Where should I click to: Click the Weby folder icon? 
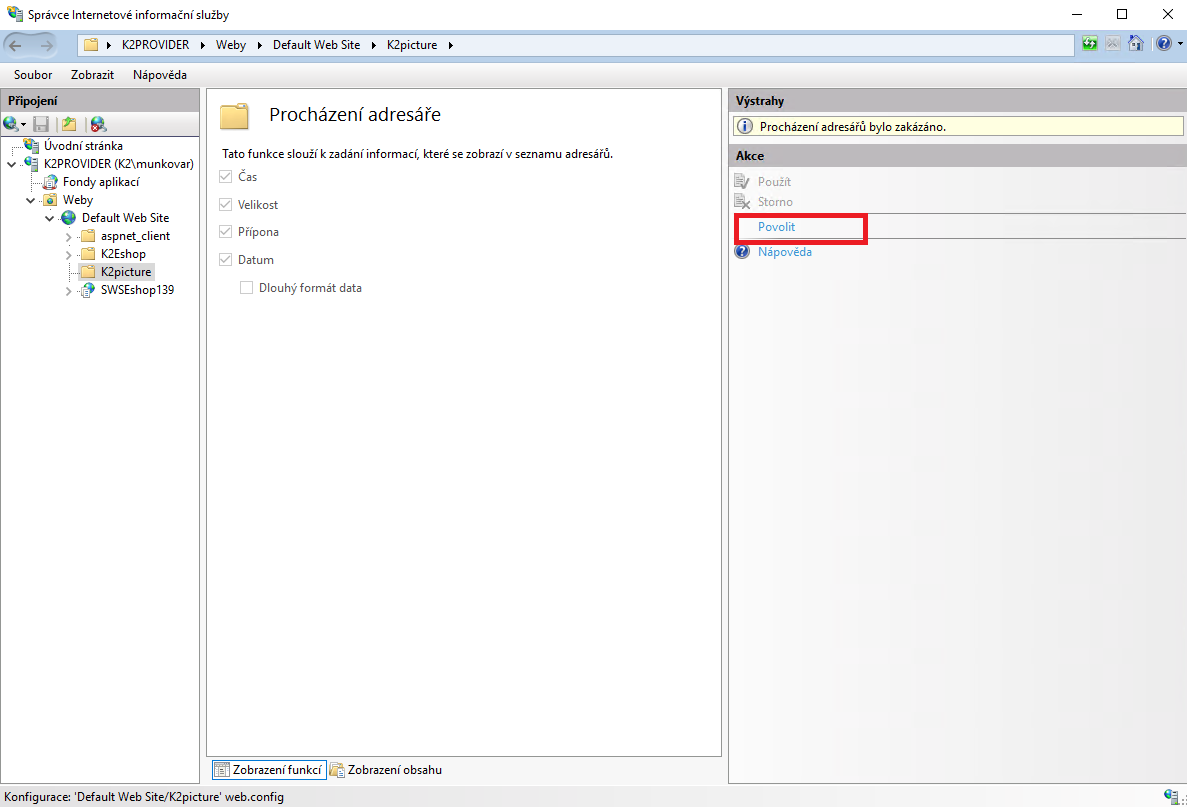point(50,200)
